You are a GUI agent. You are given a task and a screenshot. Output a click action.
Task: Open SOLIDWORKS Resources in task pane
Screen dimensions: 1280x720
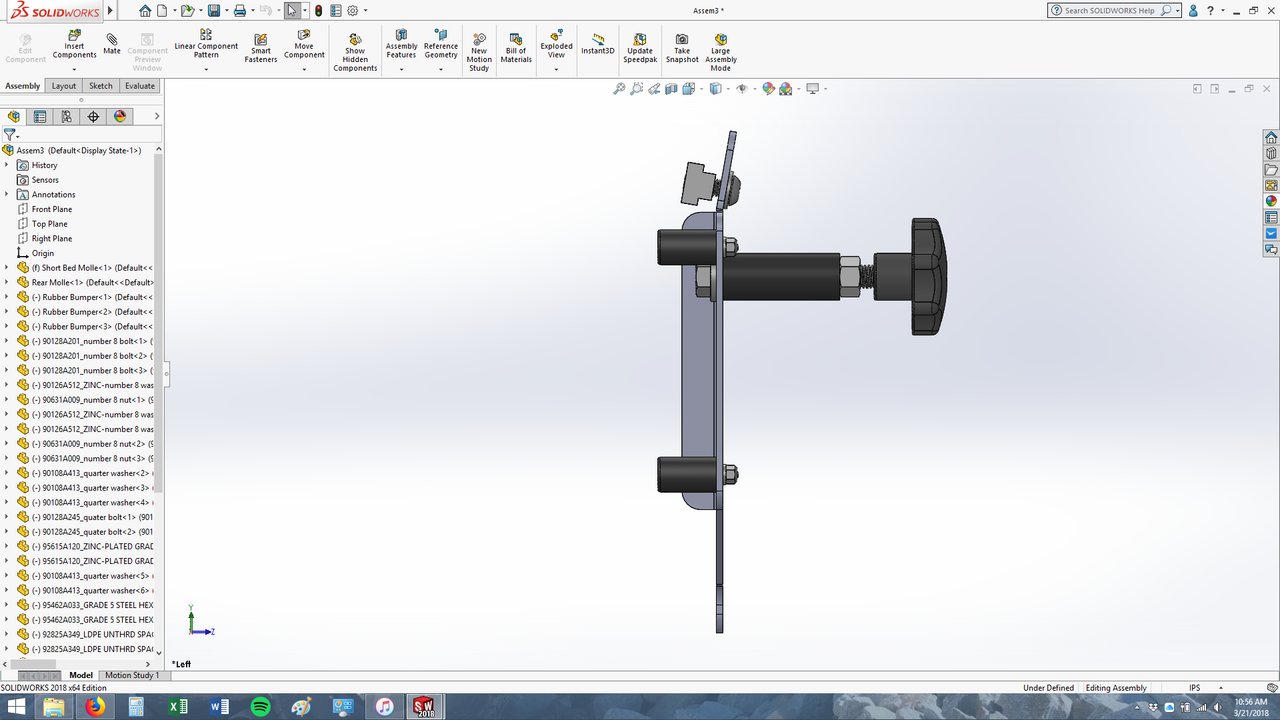[x=1271, y=137]
